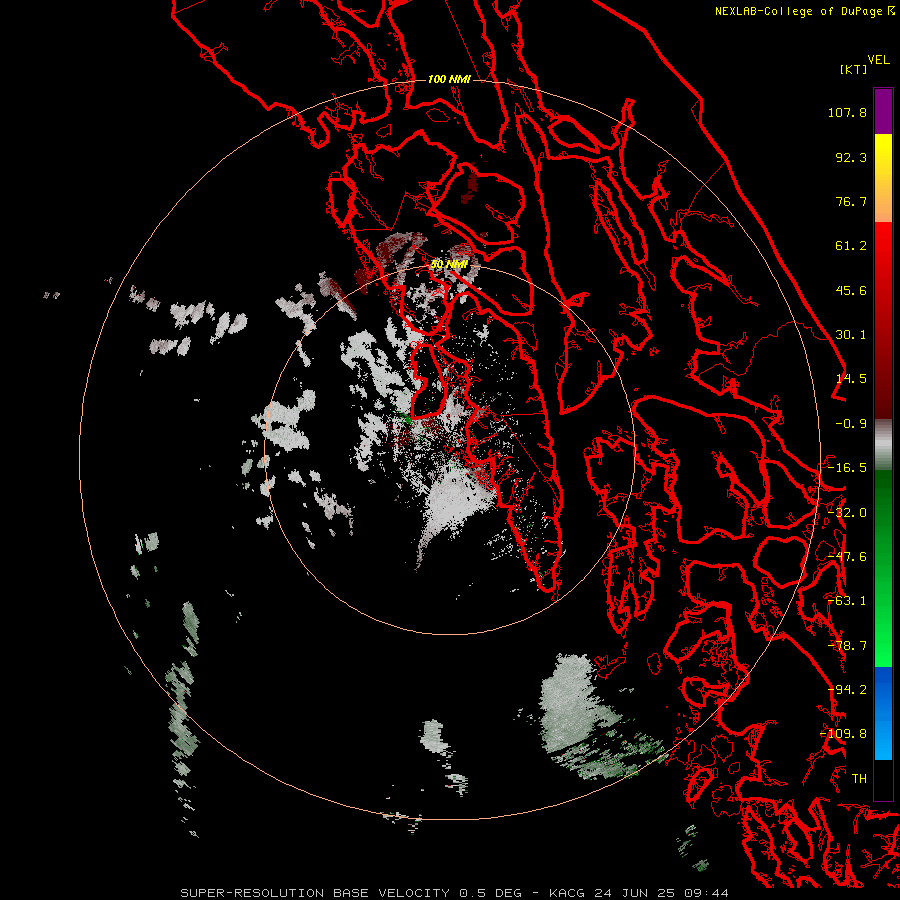The image size is (900, 900).
Task: Click the 61.2 scale value
Action: 851,246
